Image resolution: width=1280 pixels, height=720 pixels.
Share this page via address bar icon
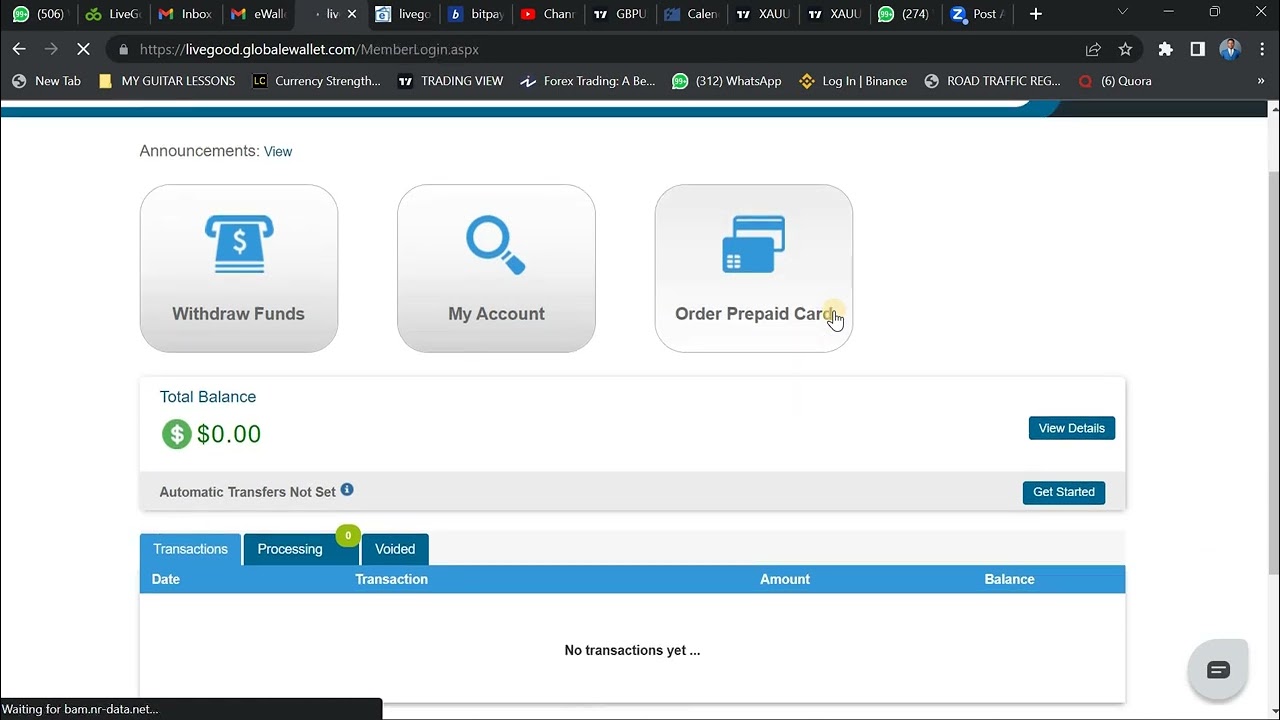tap(1093, 49)
